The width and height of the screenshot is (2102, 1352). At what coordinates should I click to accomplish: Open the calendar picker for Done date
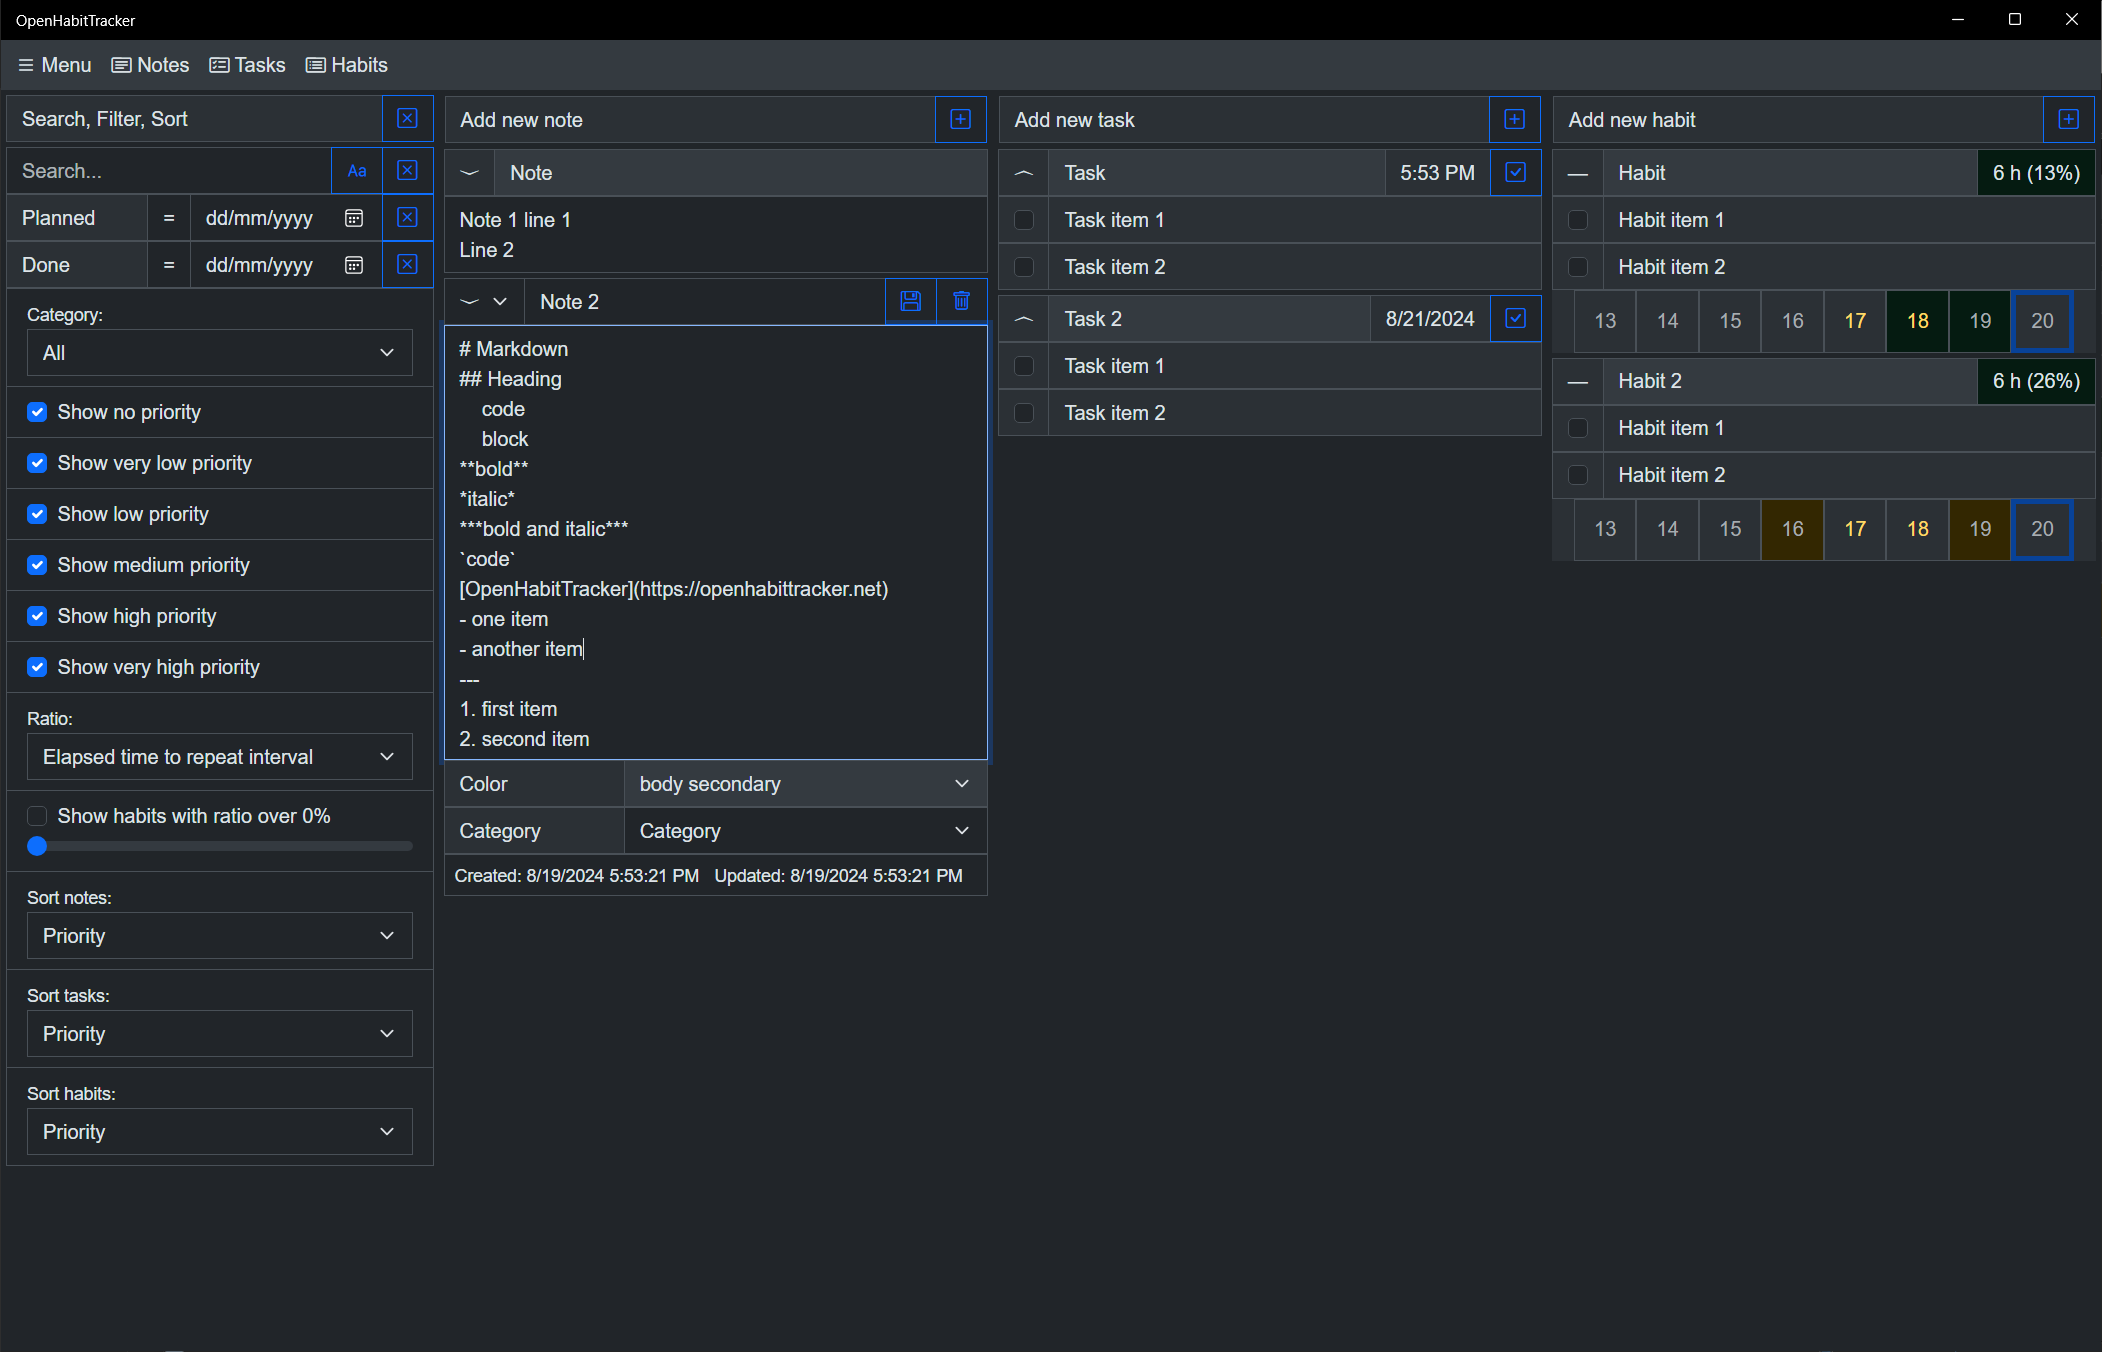coord(354,265)
